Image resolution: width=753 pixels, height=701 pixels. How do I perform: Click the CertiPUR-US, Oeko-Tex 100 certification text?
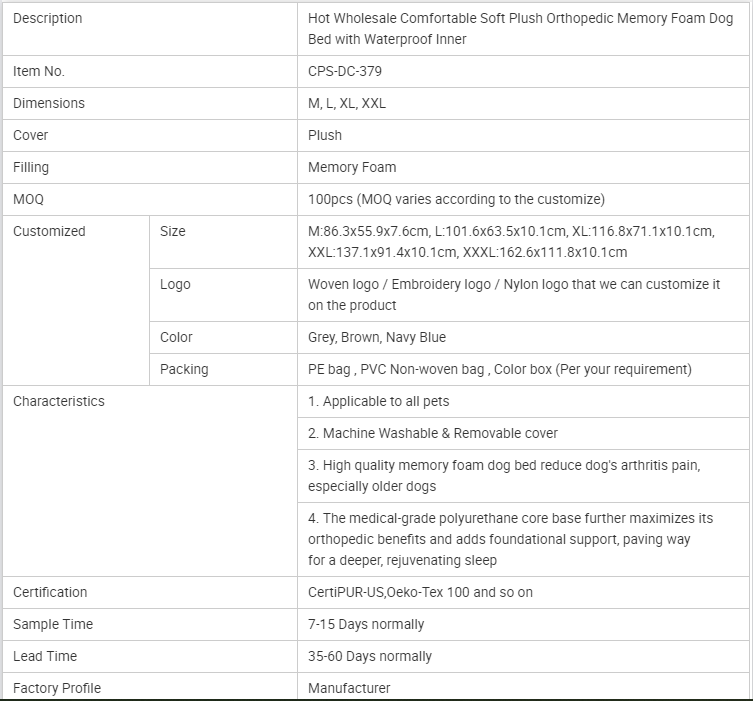point(420,592)
